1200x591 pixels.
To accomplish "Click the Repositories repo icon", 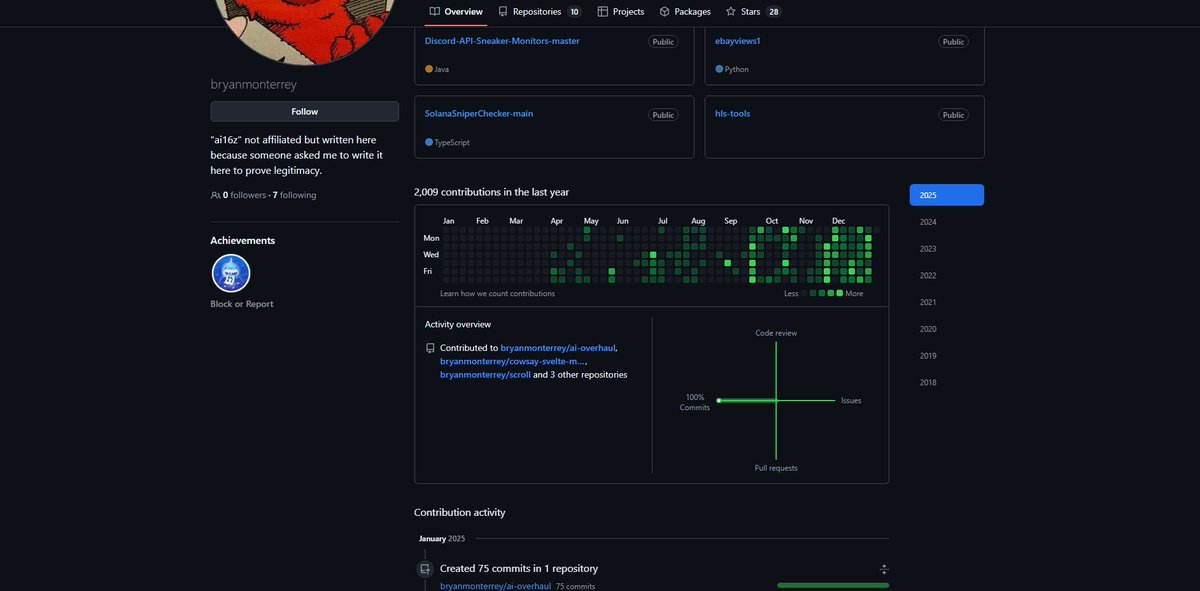I will click(503, 12).
